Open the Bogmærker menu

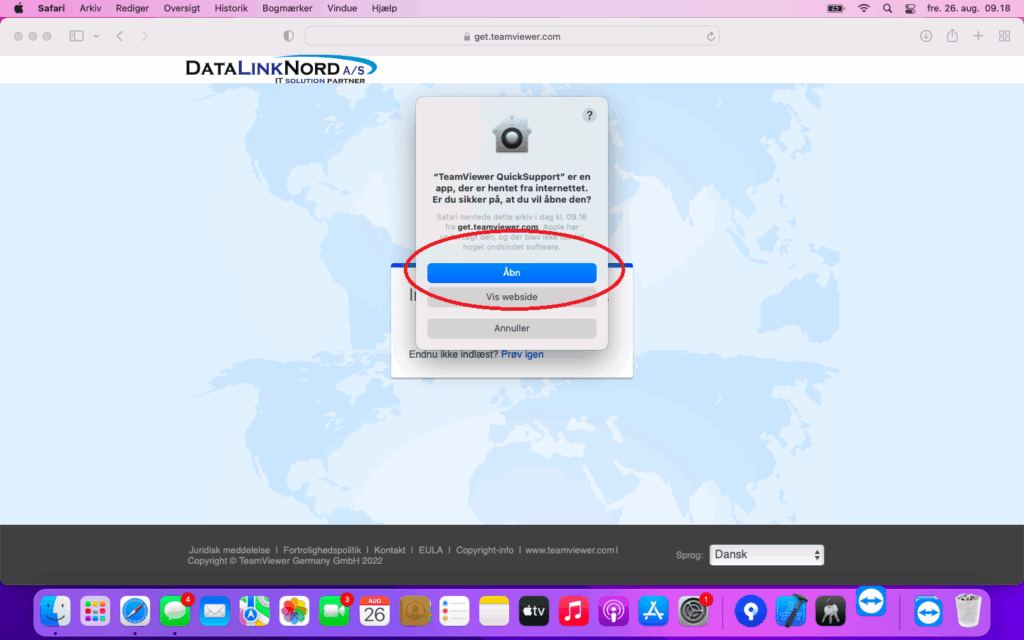coord(286,8)
